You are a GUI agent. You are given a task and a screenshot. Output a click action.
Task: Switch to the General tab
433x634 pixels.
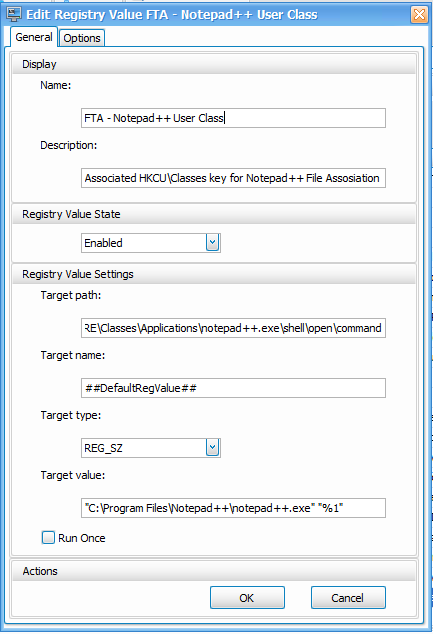(x=34, y=37)
